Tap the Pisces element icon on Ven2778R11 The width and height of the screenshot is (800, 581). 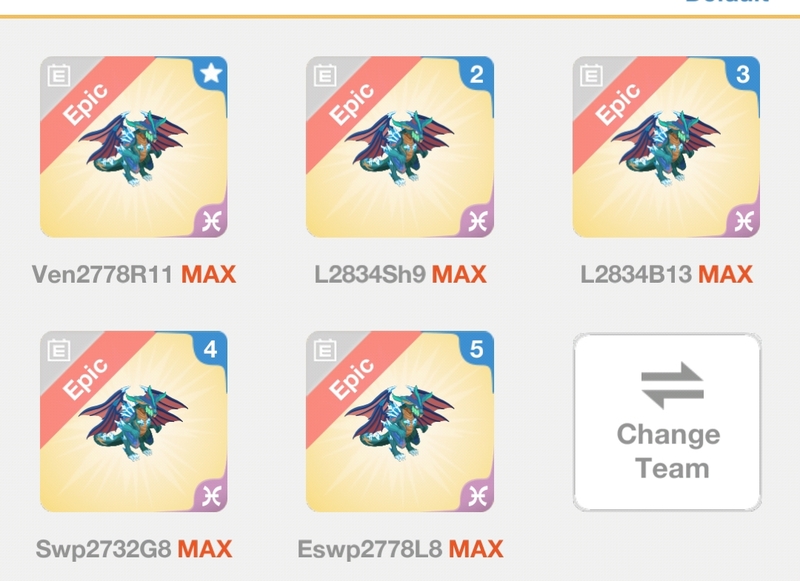click(211, 221)
